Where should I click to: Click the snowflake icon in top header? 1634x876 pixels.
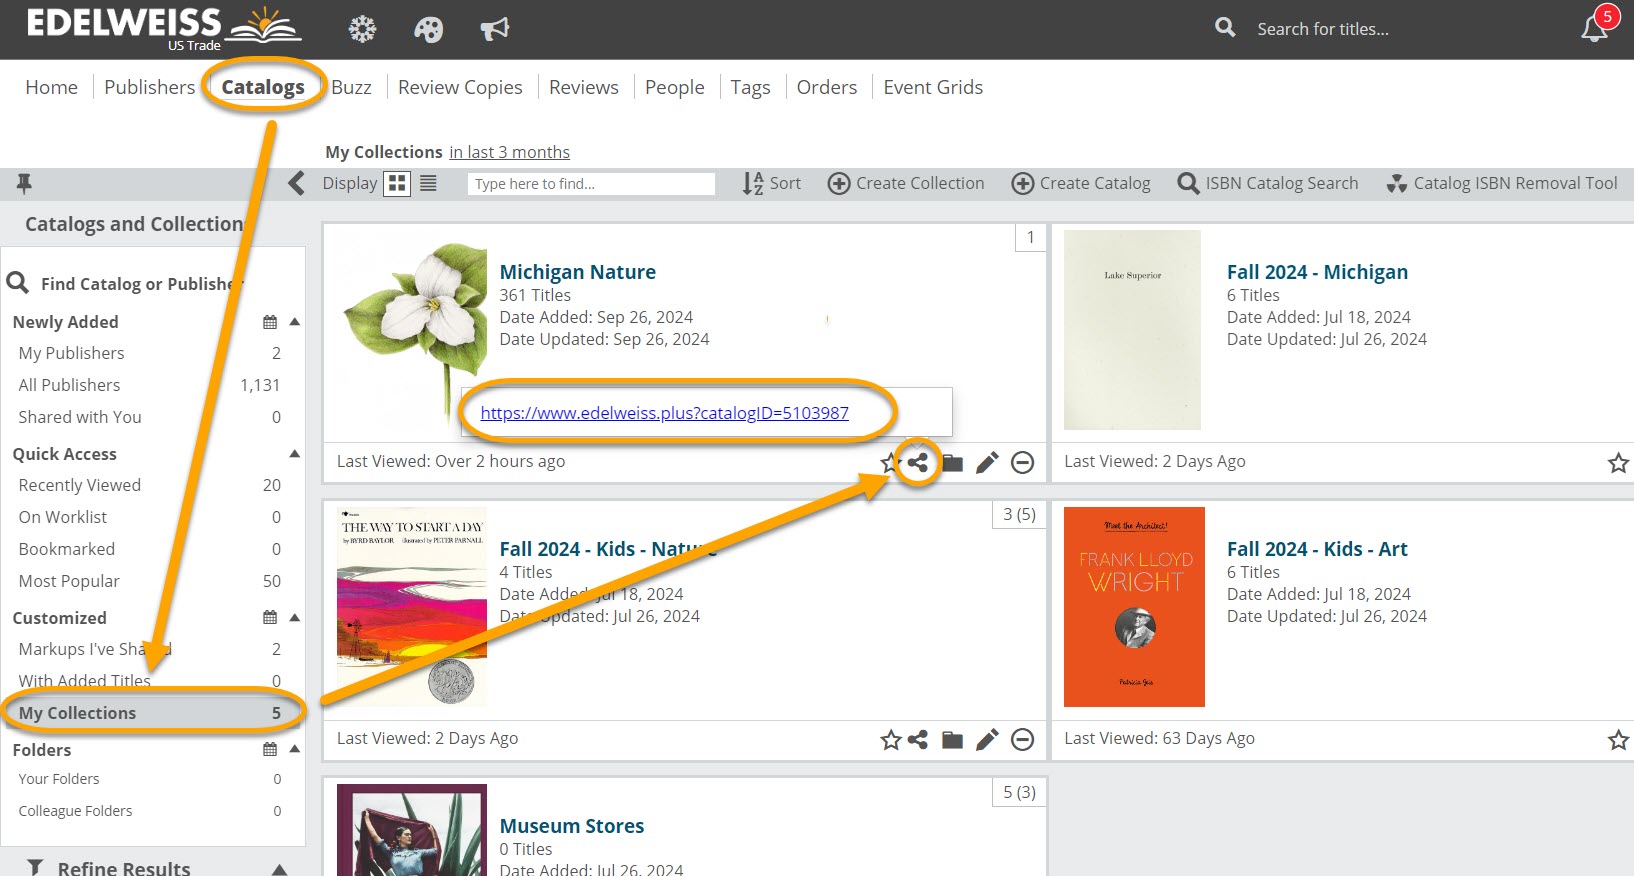tap(362, 29)
